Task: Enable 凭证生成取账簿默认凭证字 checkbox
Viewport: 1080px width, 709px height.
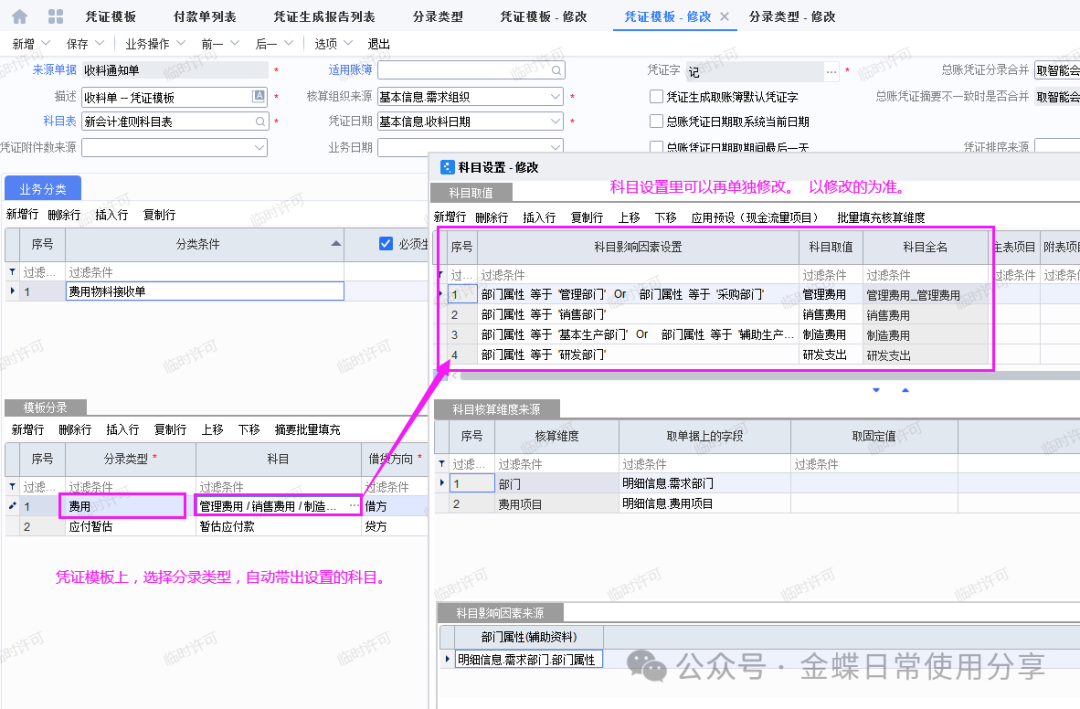Action: pos(656,97)
